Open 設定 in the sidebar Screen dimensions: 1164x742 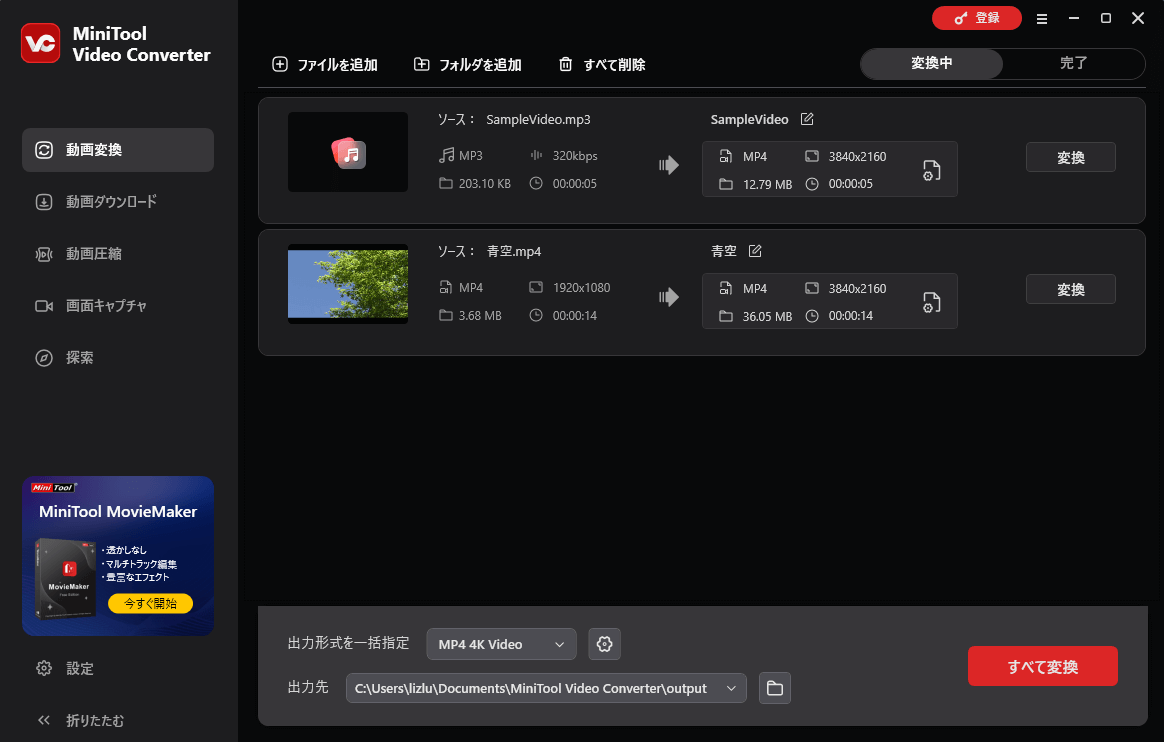tap(65, 669)
